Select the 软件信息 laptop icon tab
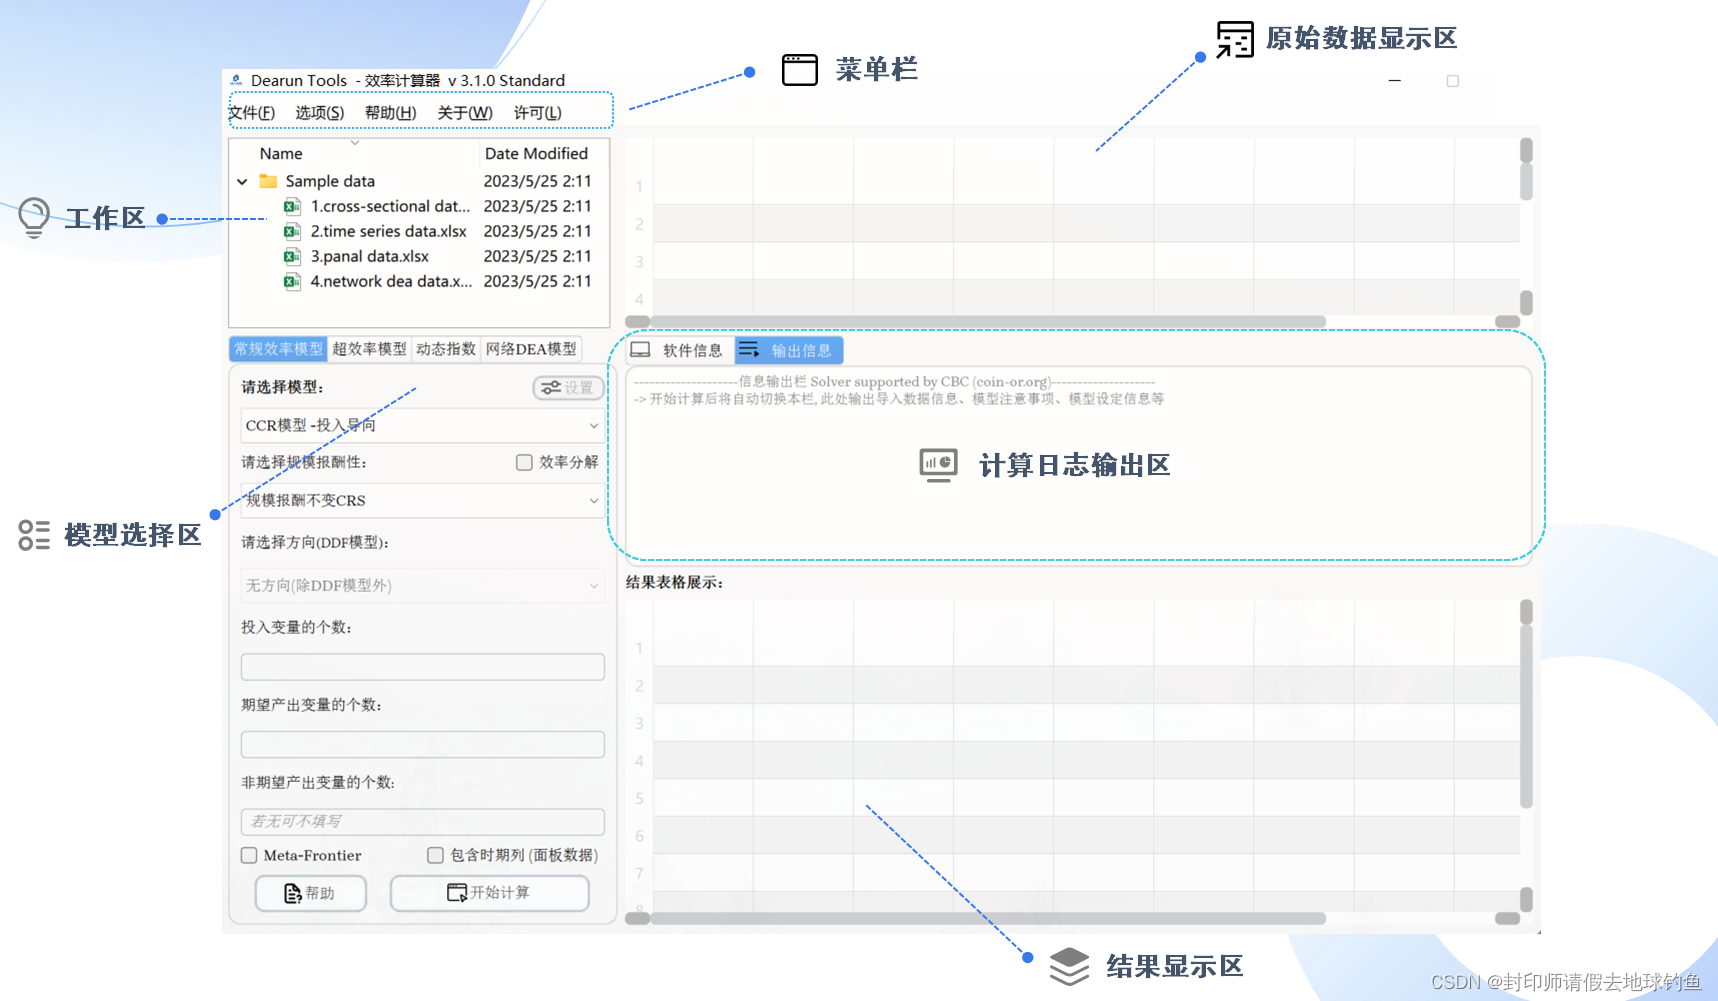This screenshot has height=1001, width=1718. (x=638, y=349)
